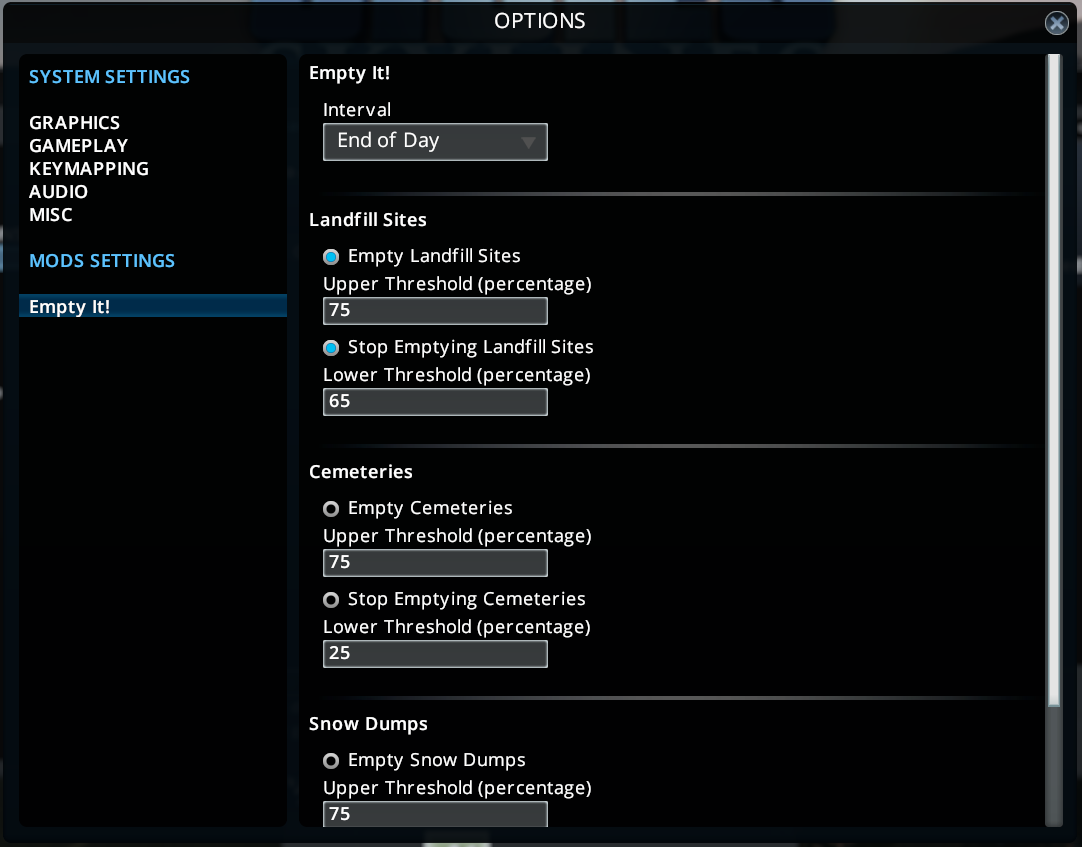
Task: Open the Gameplay settings section
Action: click(x=79, y=146)
